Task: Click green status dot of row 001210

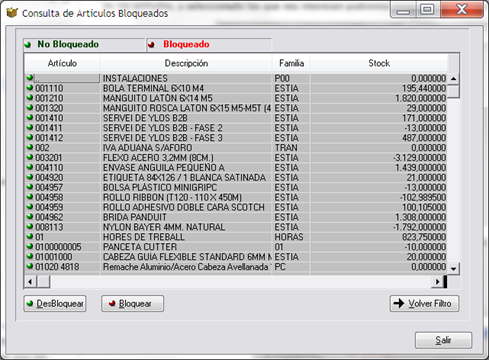Action: [30, 98]
